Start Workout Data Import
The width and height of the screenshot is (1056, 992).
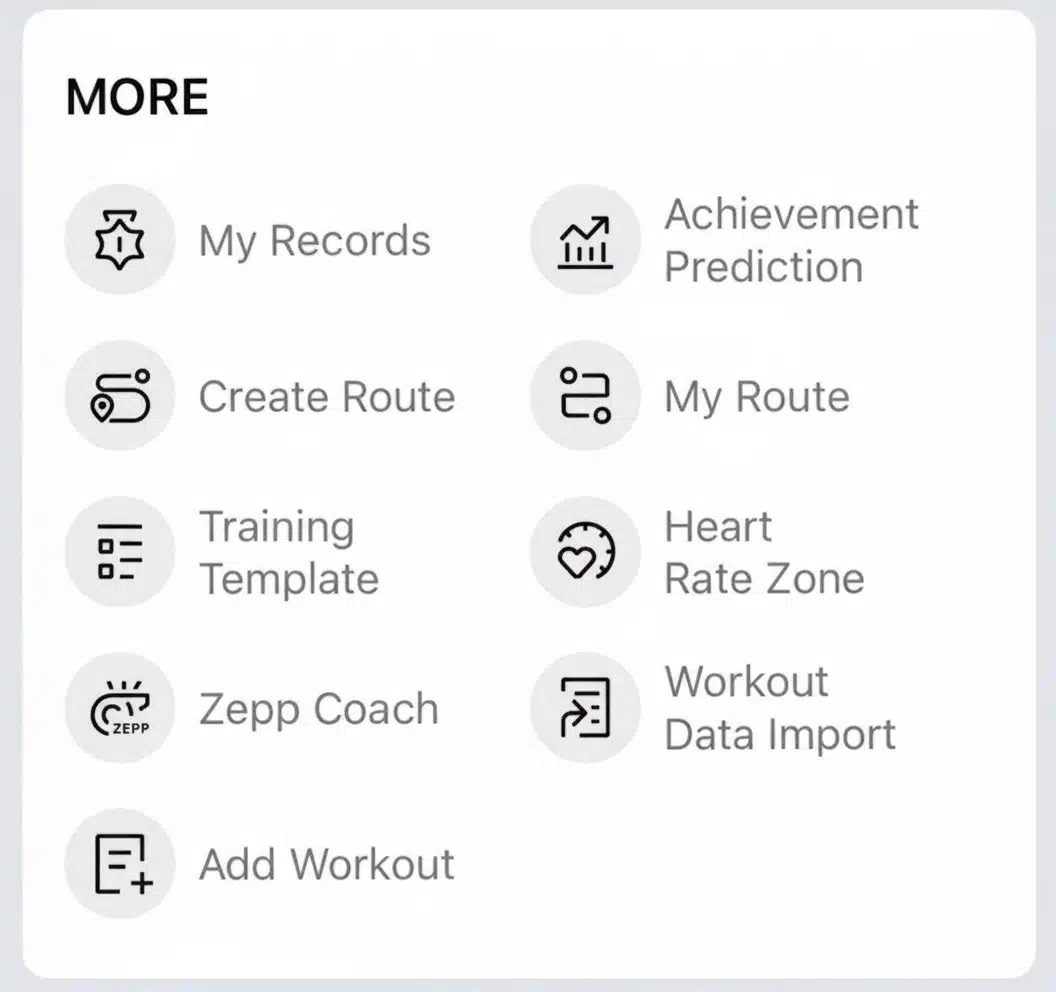pos(779,707)
